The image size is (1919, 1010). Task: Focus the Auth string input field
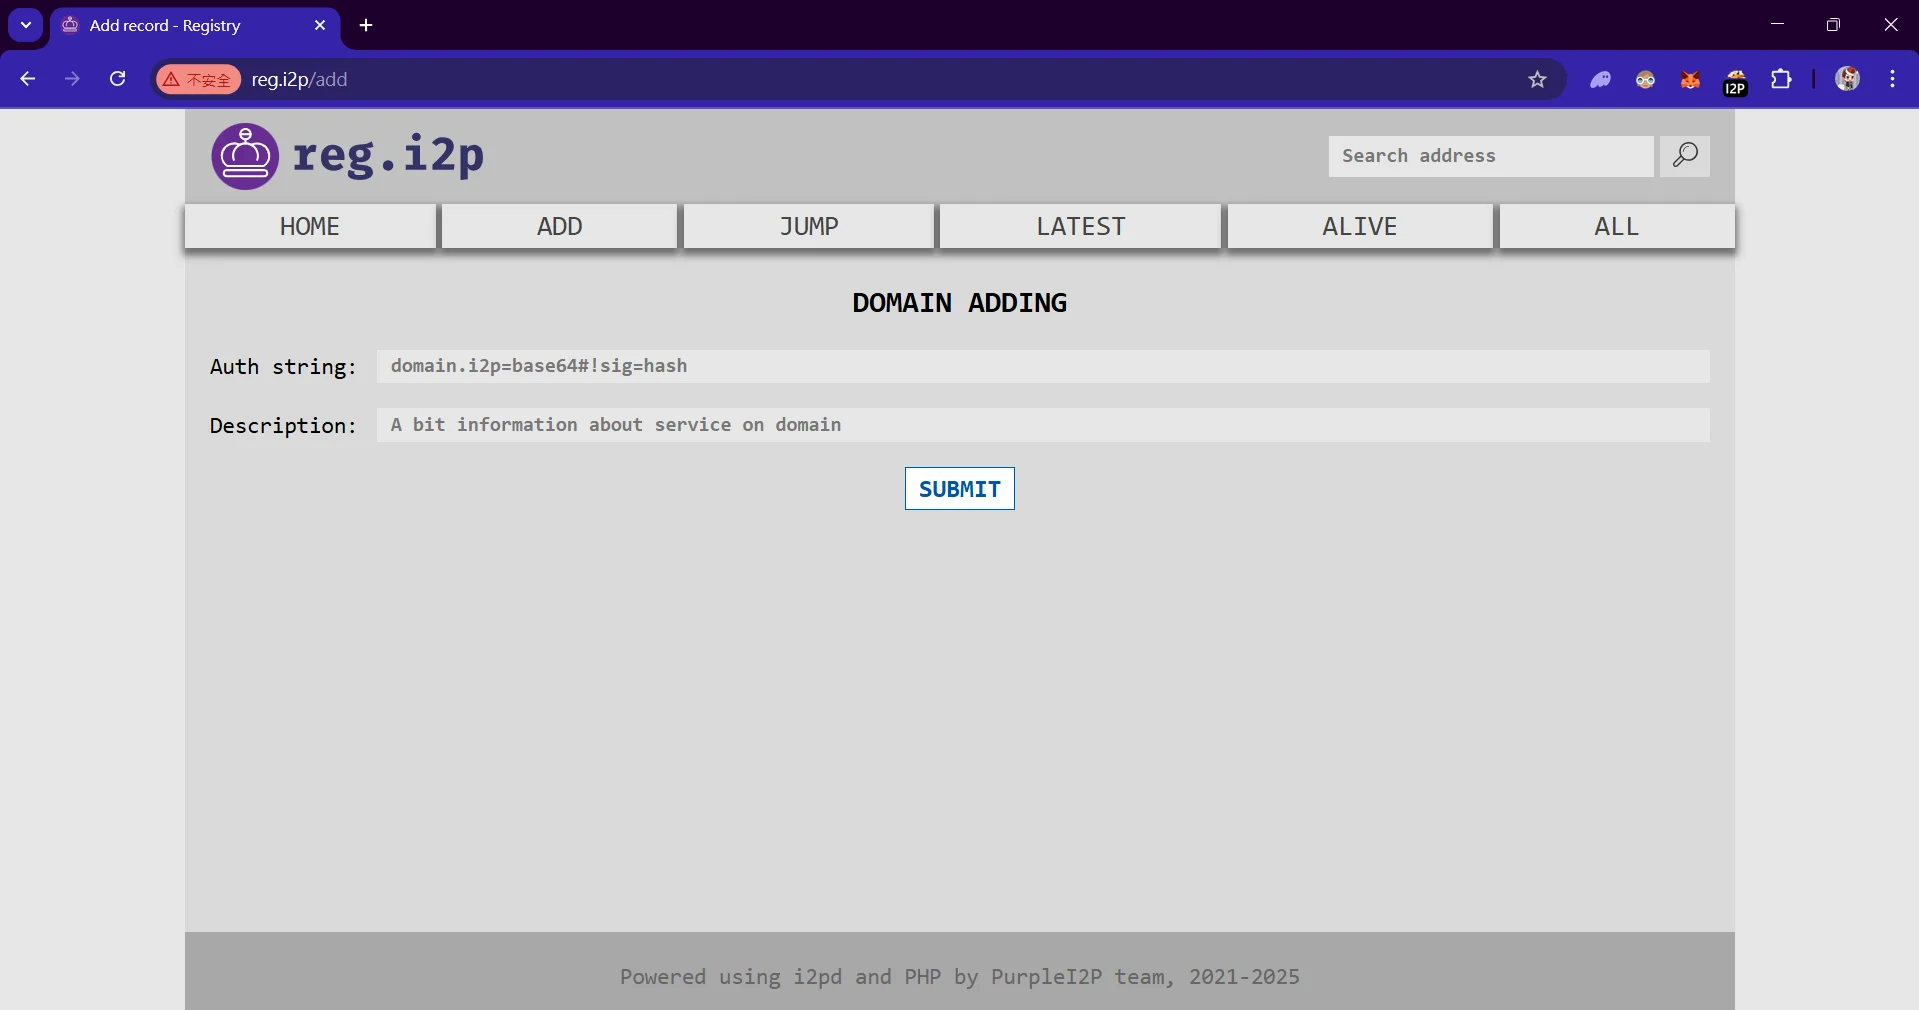coord(1042,366)
